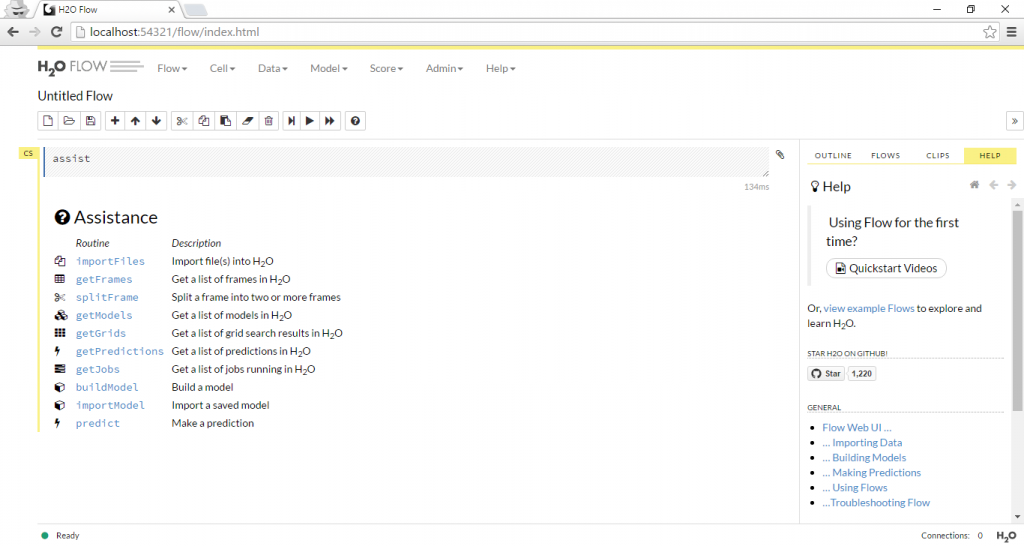Click the getFrames routine link

[104, 280]
